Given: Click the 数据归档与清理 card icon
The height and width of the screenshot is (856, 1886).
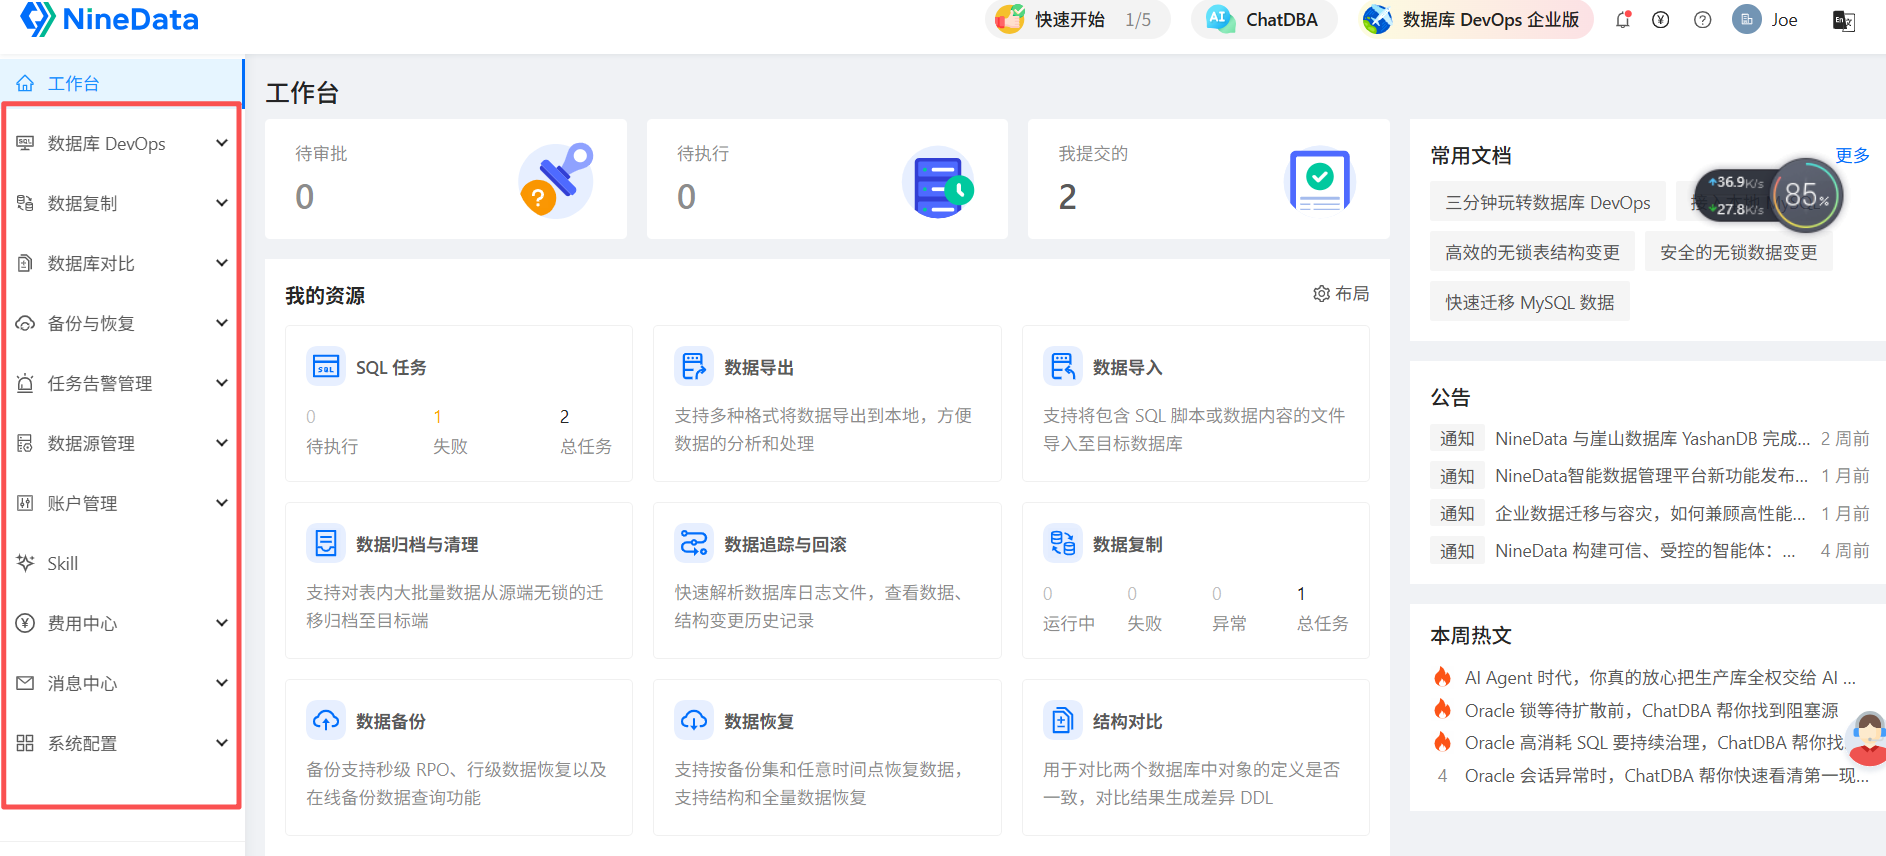Looking at the screenshot, I should click(x=326, y=544).
